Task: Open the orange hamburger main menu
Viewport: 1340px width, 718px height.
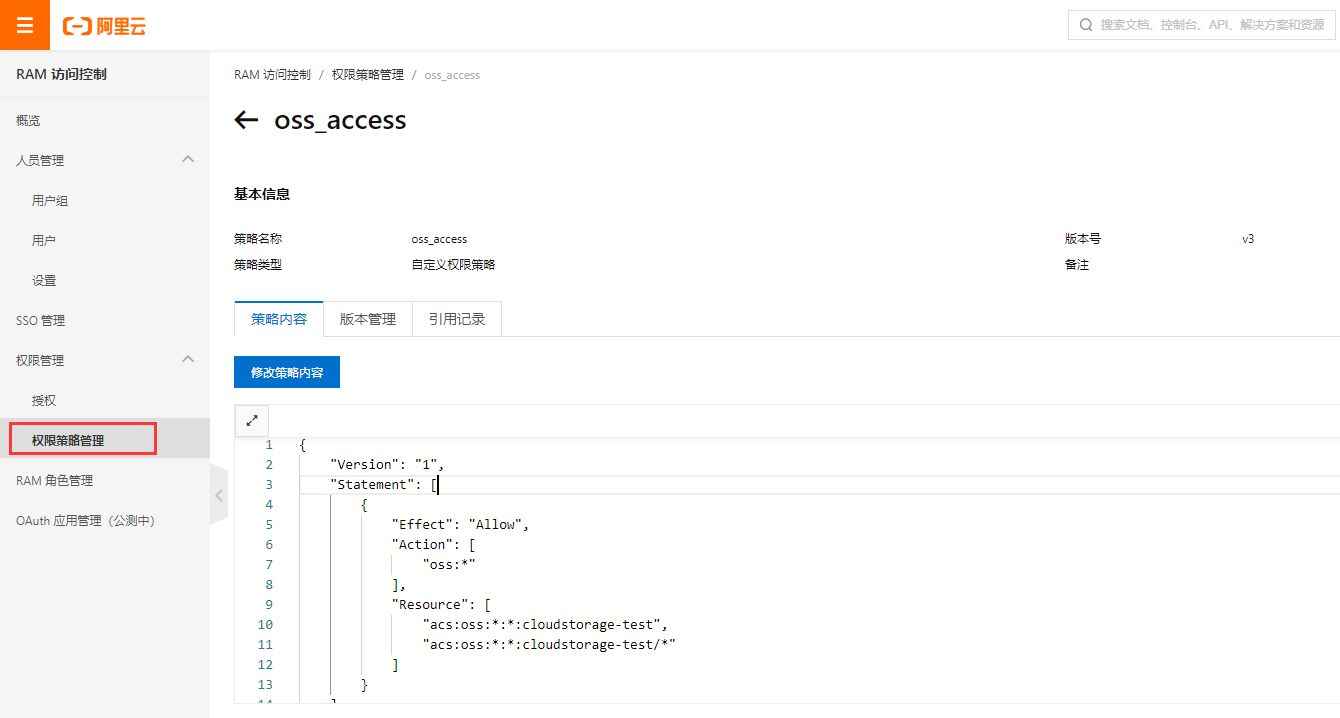Action: pos(25,25)
